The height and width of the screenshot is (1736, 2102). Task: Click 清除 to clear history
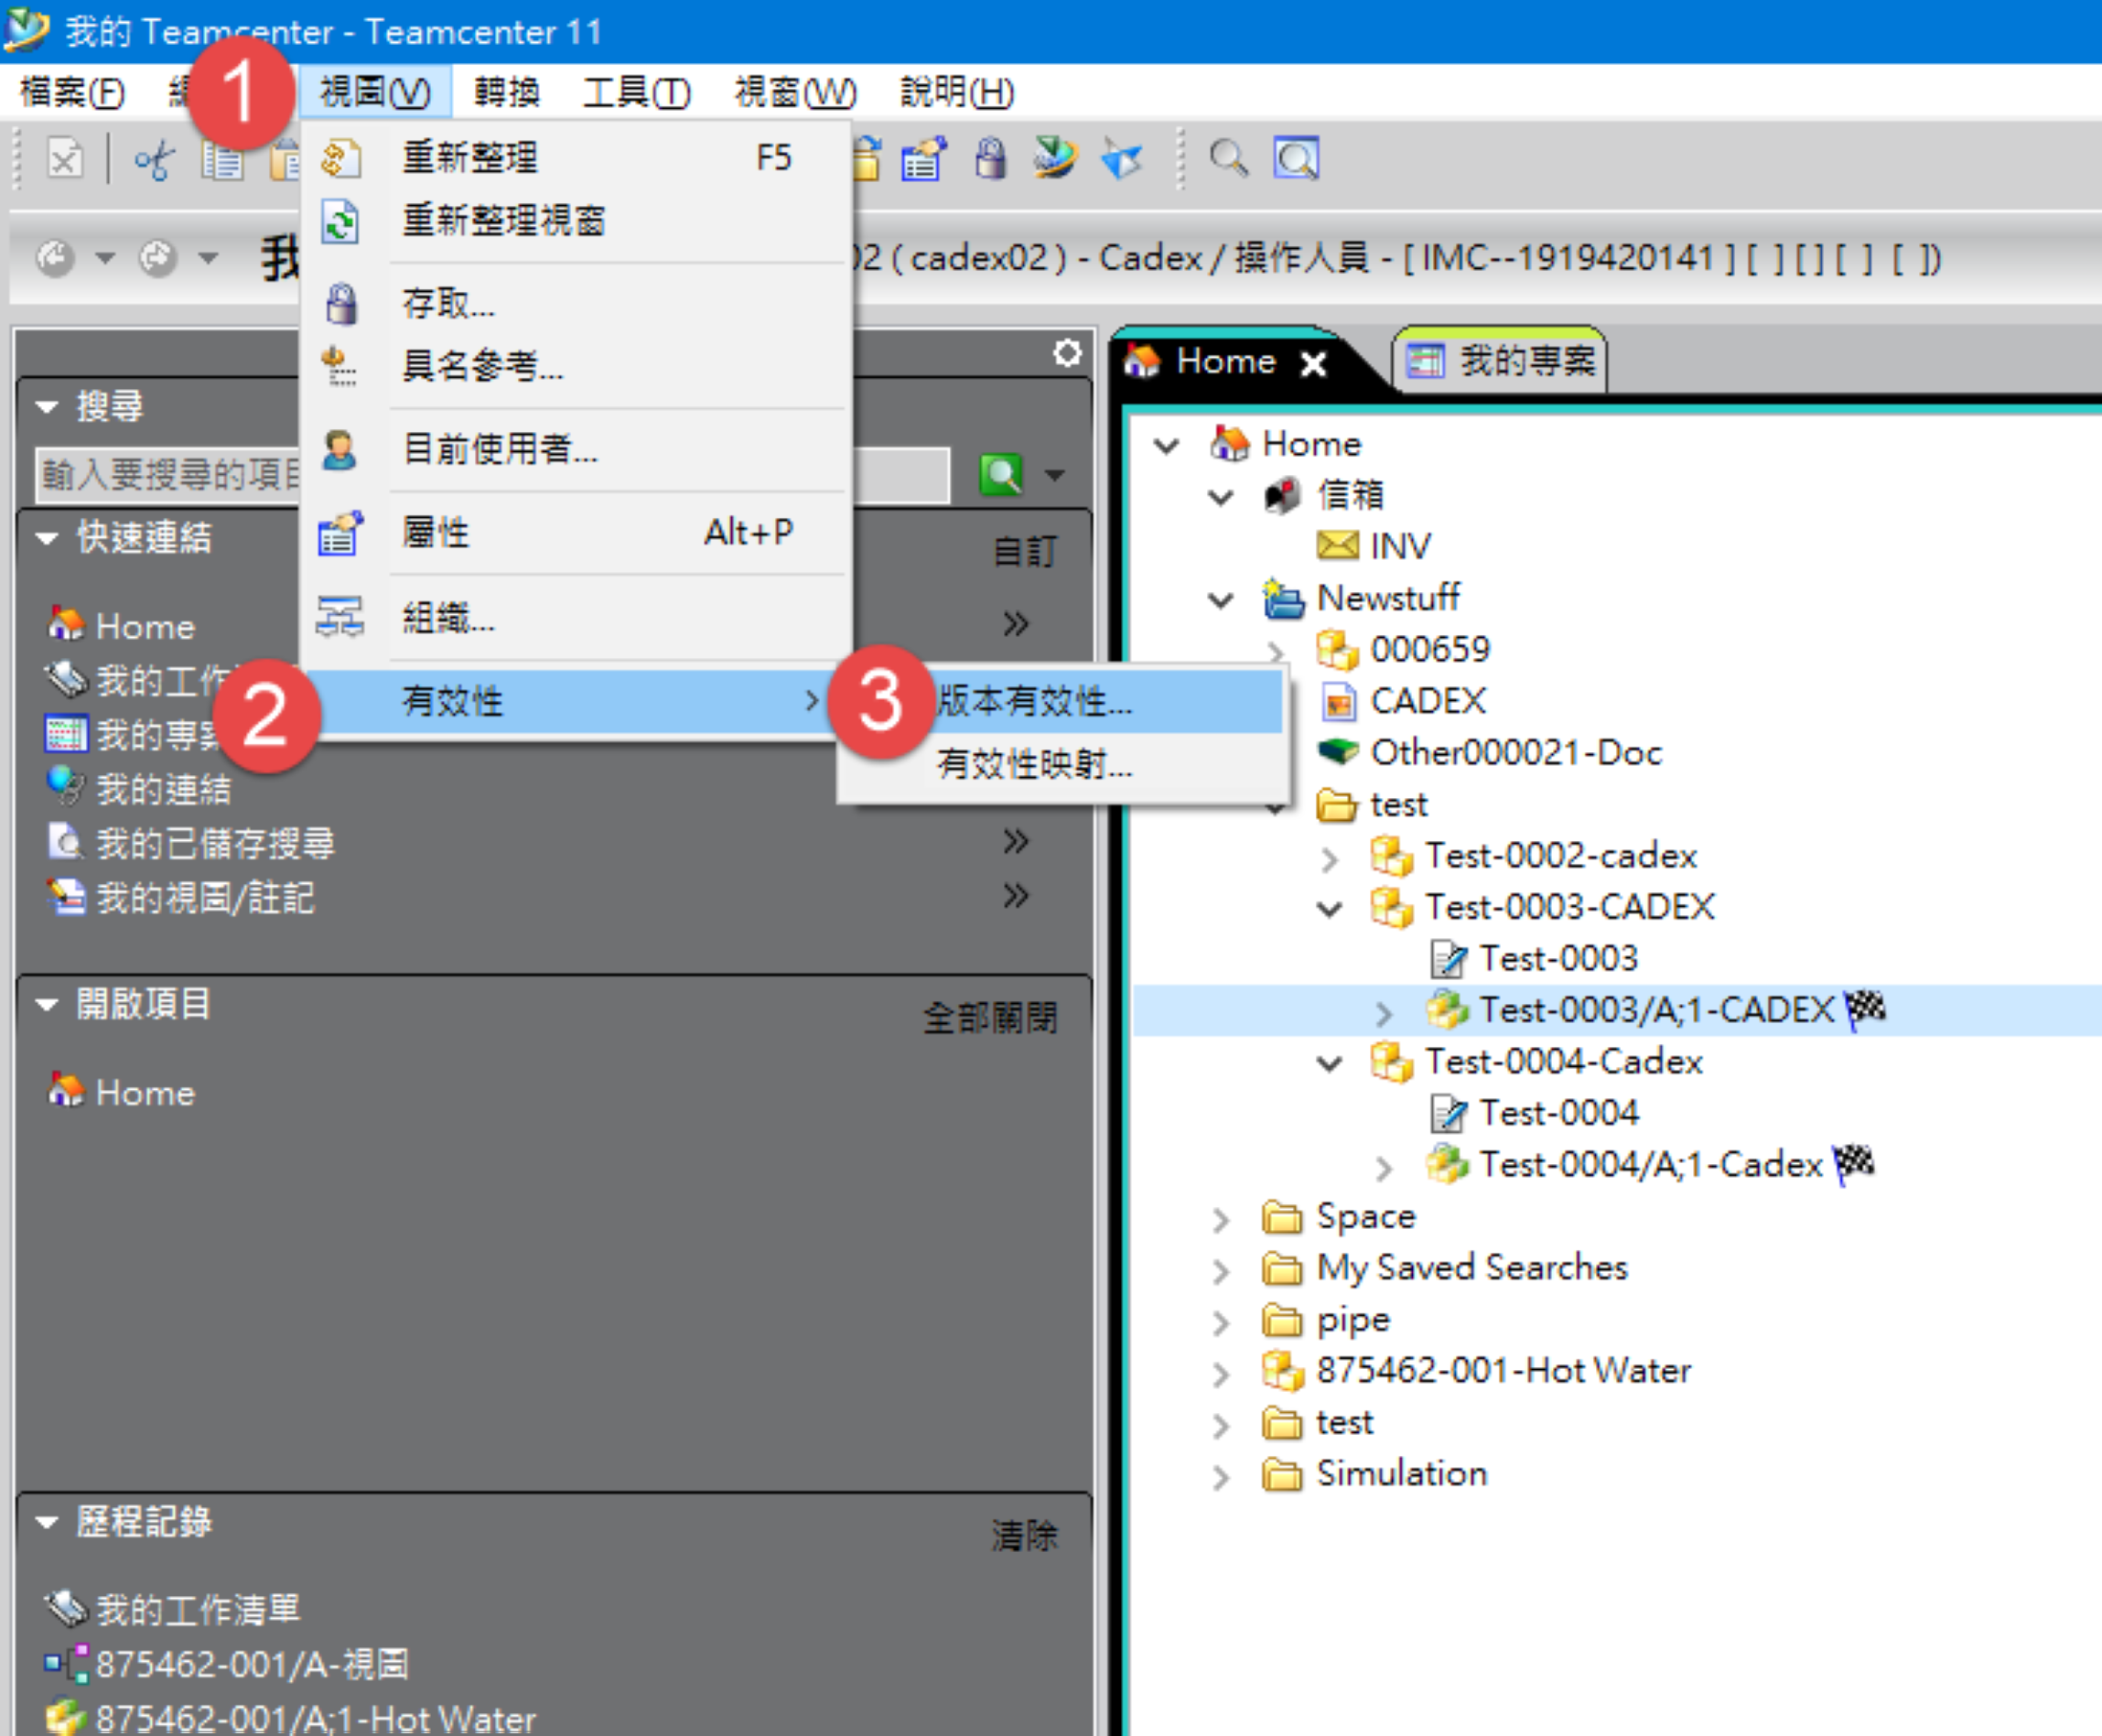click(1025, 1535)
